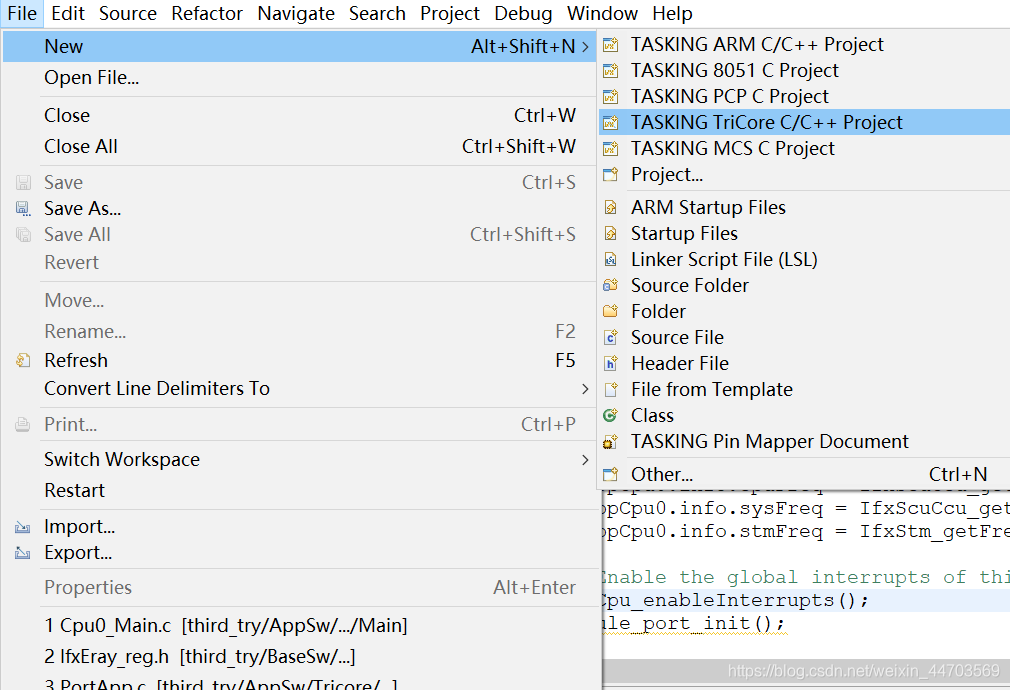Click the pCpu0.info.stmFreq code line
This screenshot has width=1010, height=690.
coord(806,532)
